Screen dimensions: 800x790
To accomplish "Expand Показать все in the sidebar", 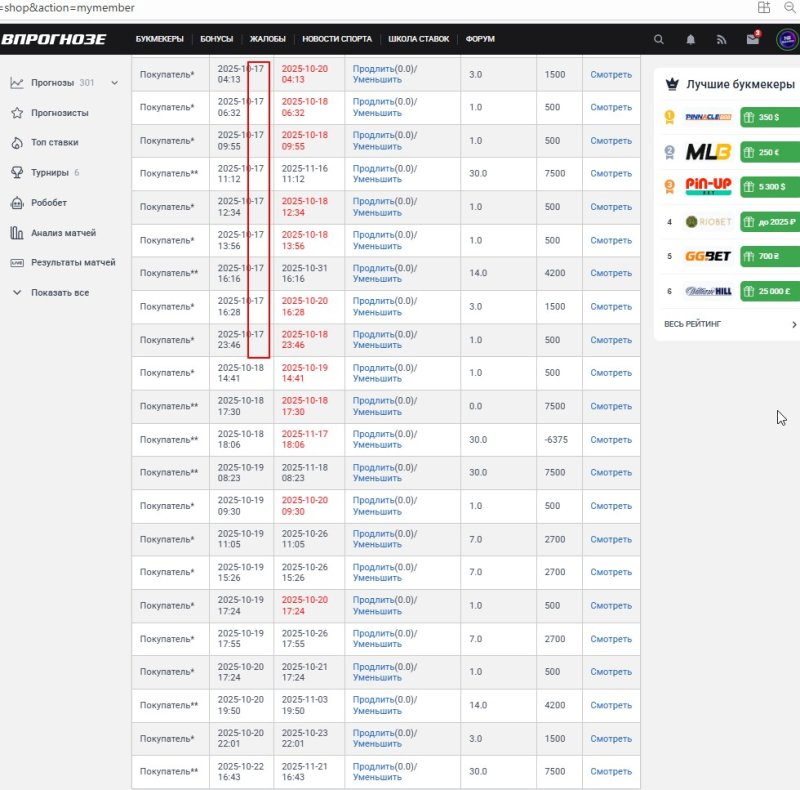I will click(59, 293).
